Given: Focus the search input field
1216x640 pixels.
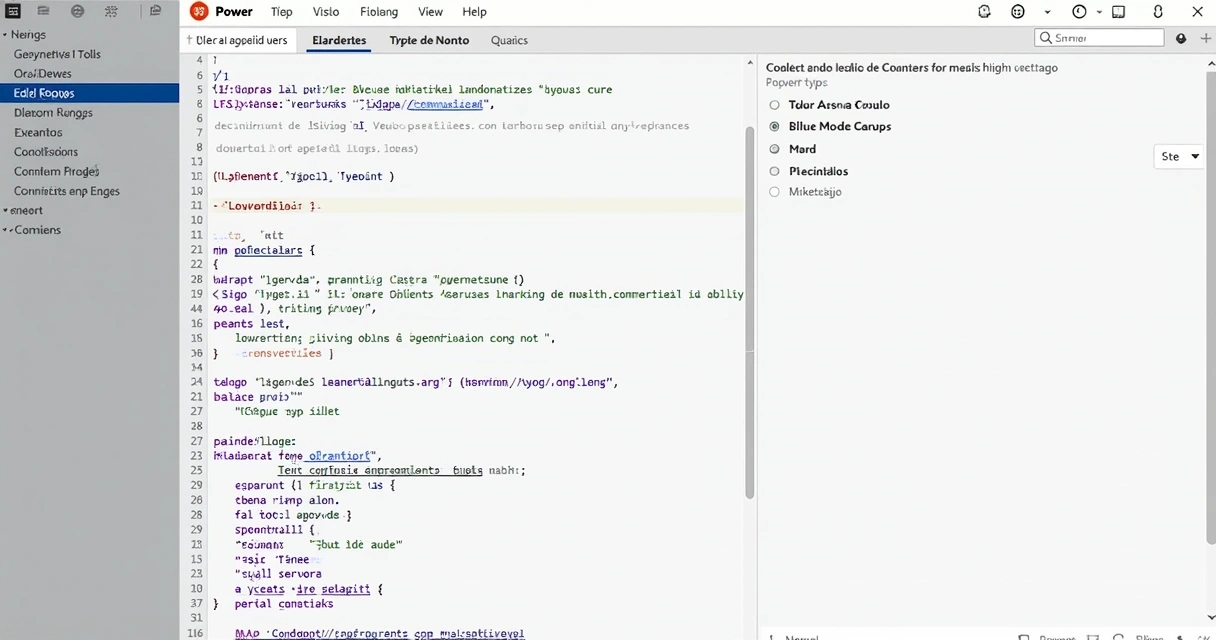Looking at the screenshot, I should pyautogui.click(x=1100, y=38).
